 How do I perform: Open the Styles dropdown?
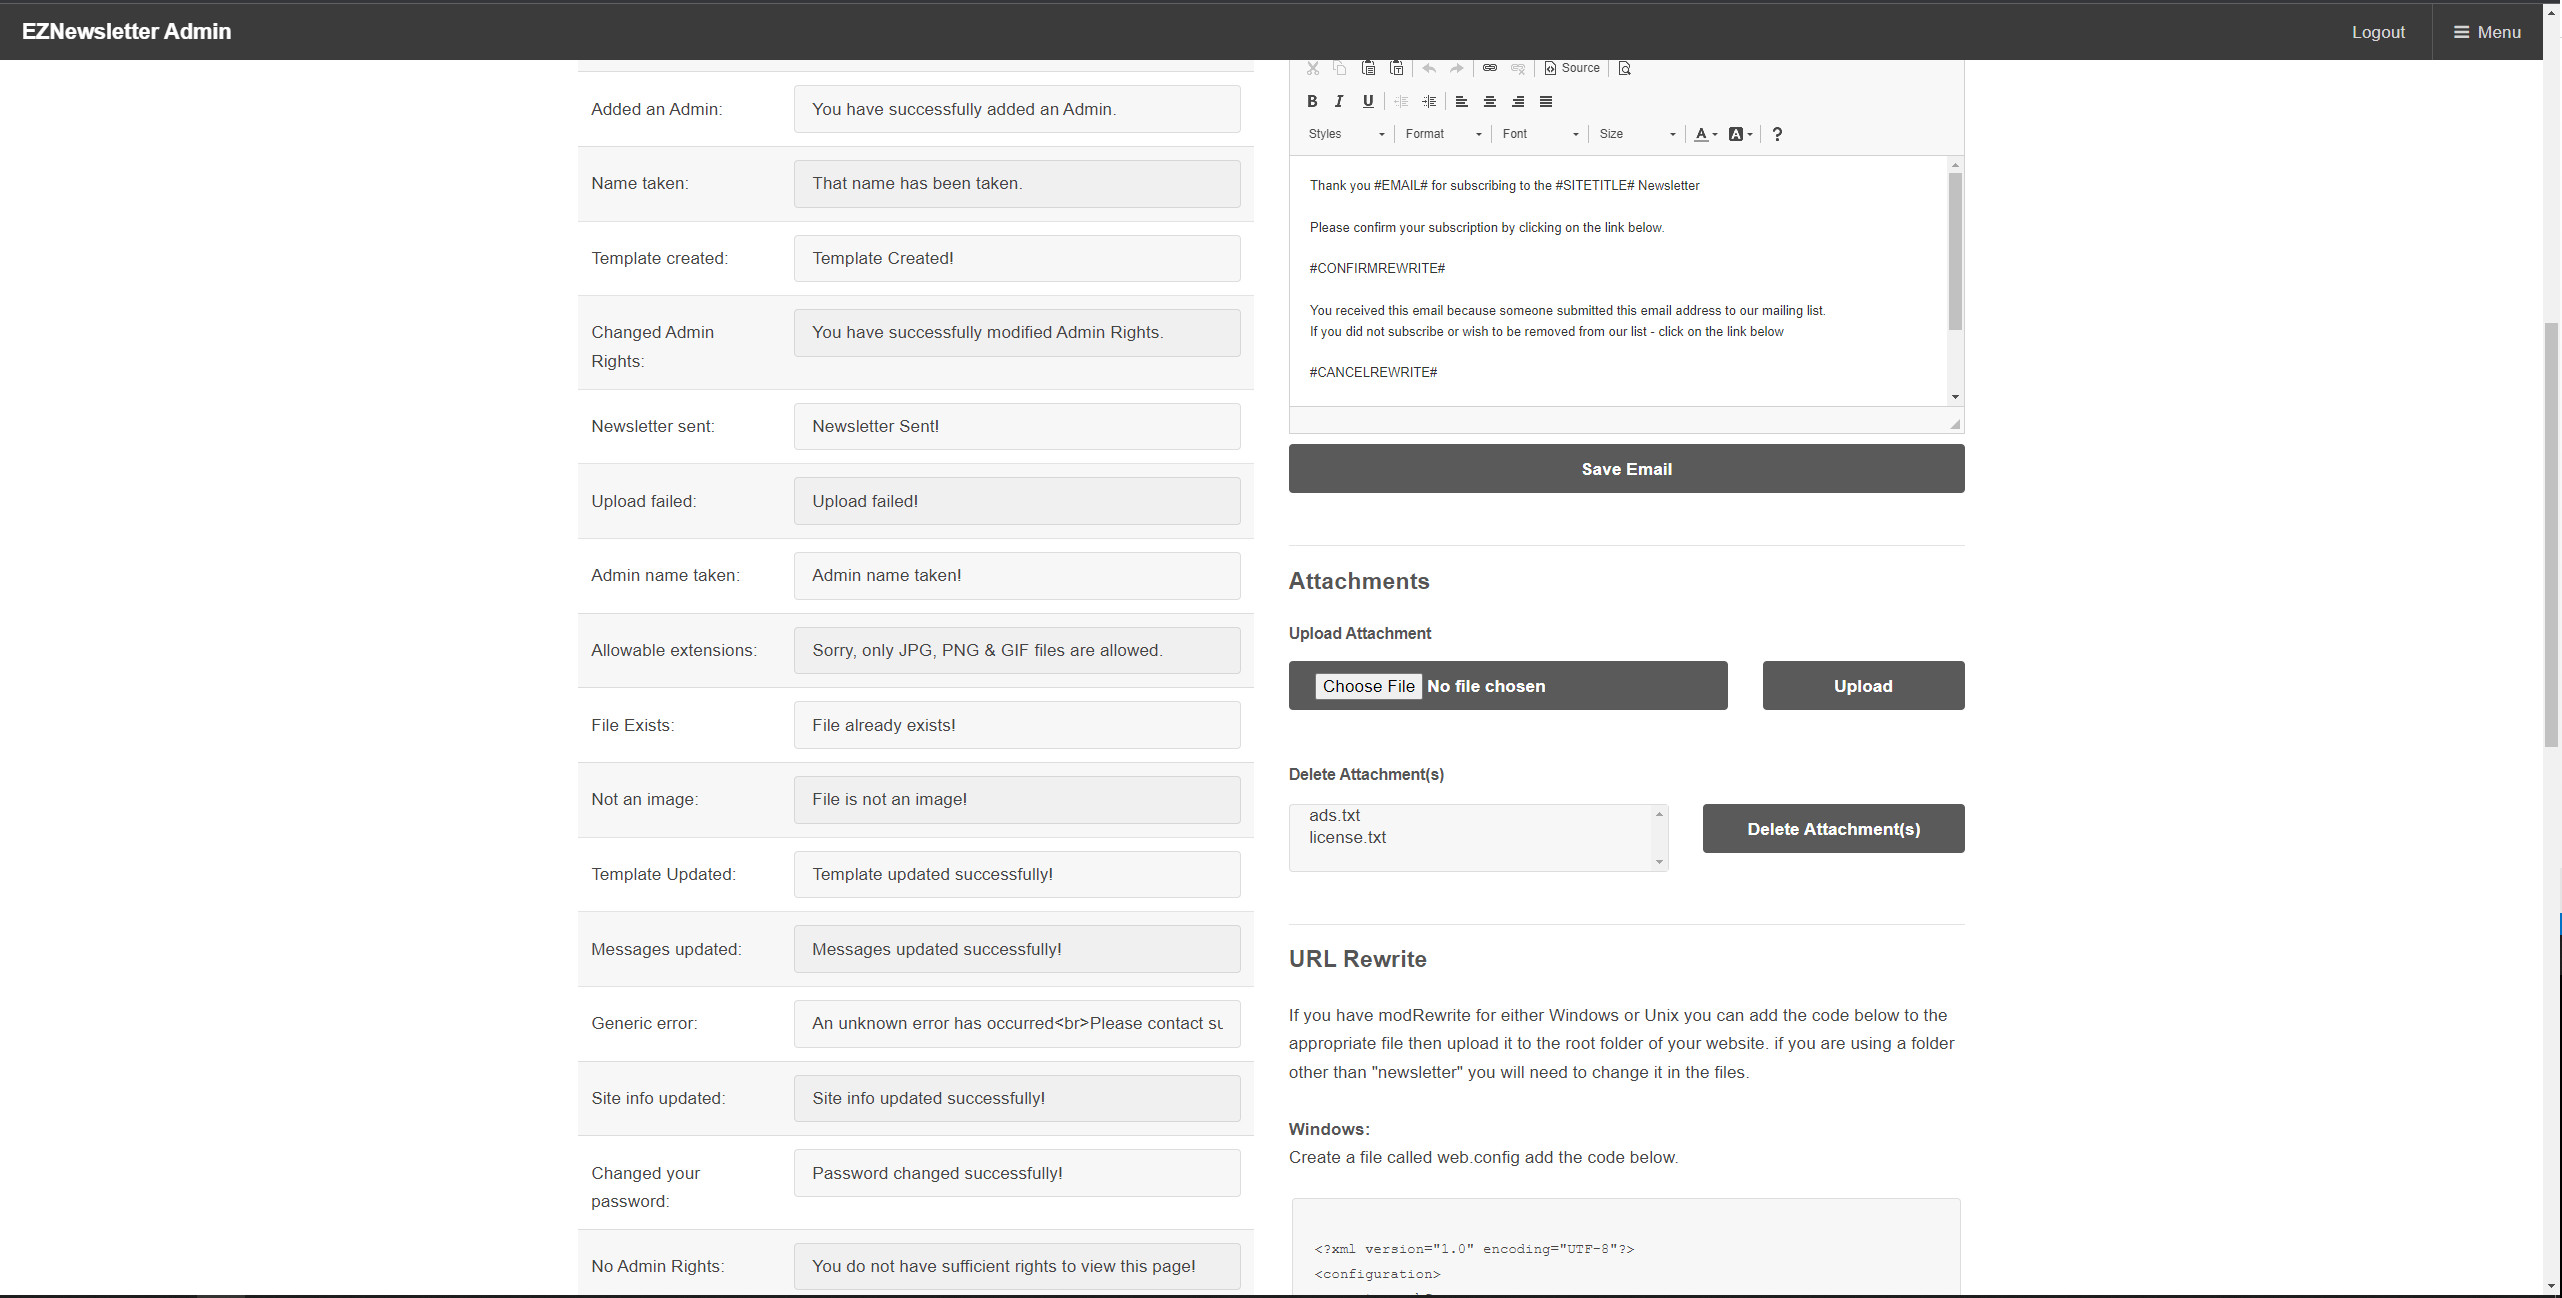pyautogui.click(x=1346, y=134)
